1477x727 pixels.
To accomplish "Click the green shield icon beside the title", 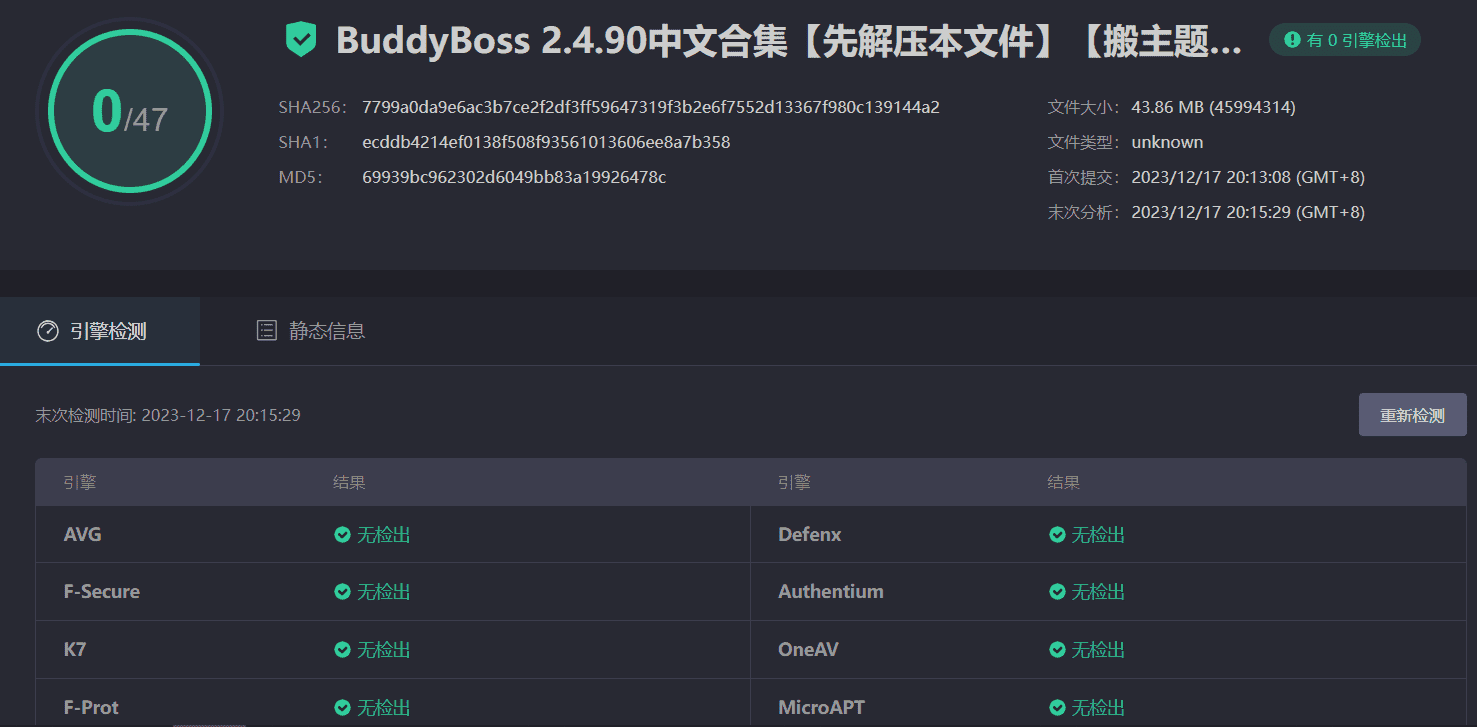I will coord(301,40).
